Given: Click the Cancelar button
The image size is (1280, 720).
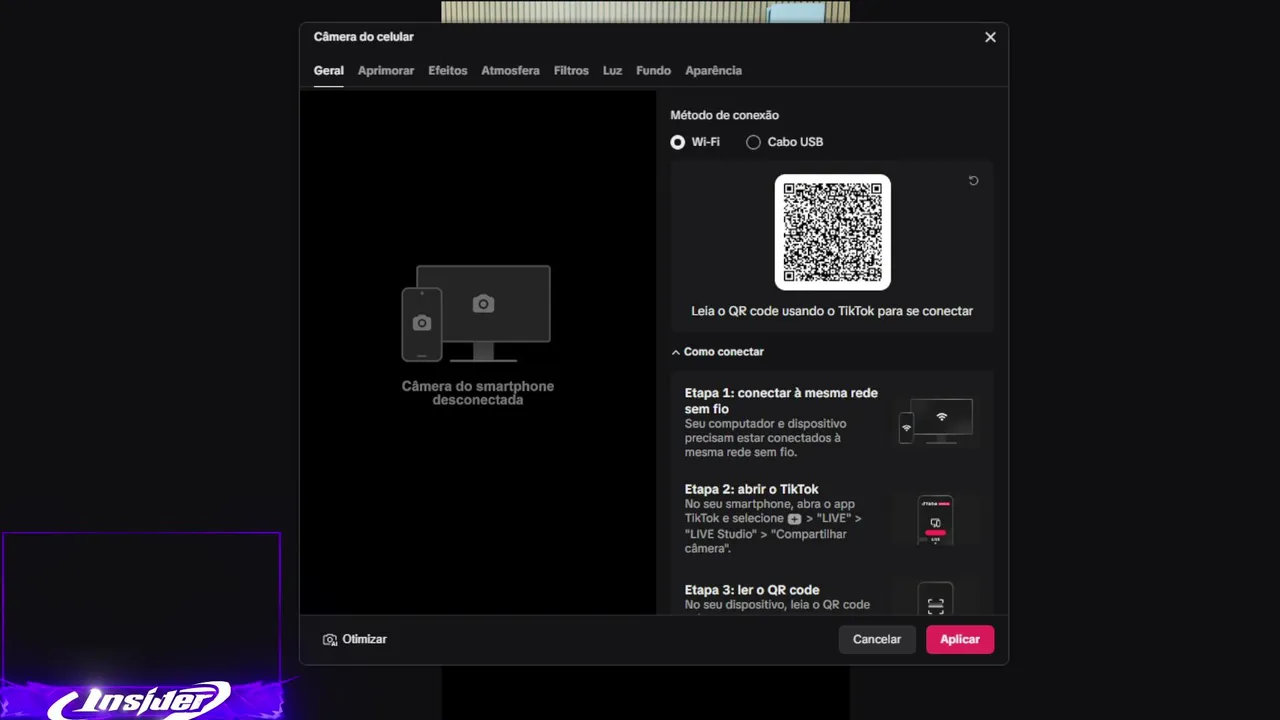Looking at the screenshot, I should point(877,640).
